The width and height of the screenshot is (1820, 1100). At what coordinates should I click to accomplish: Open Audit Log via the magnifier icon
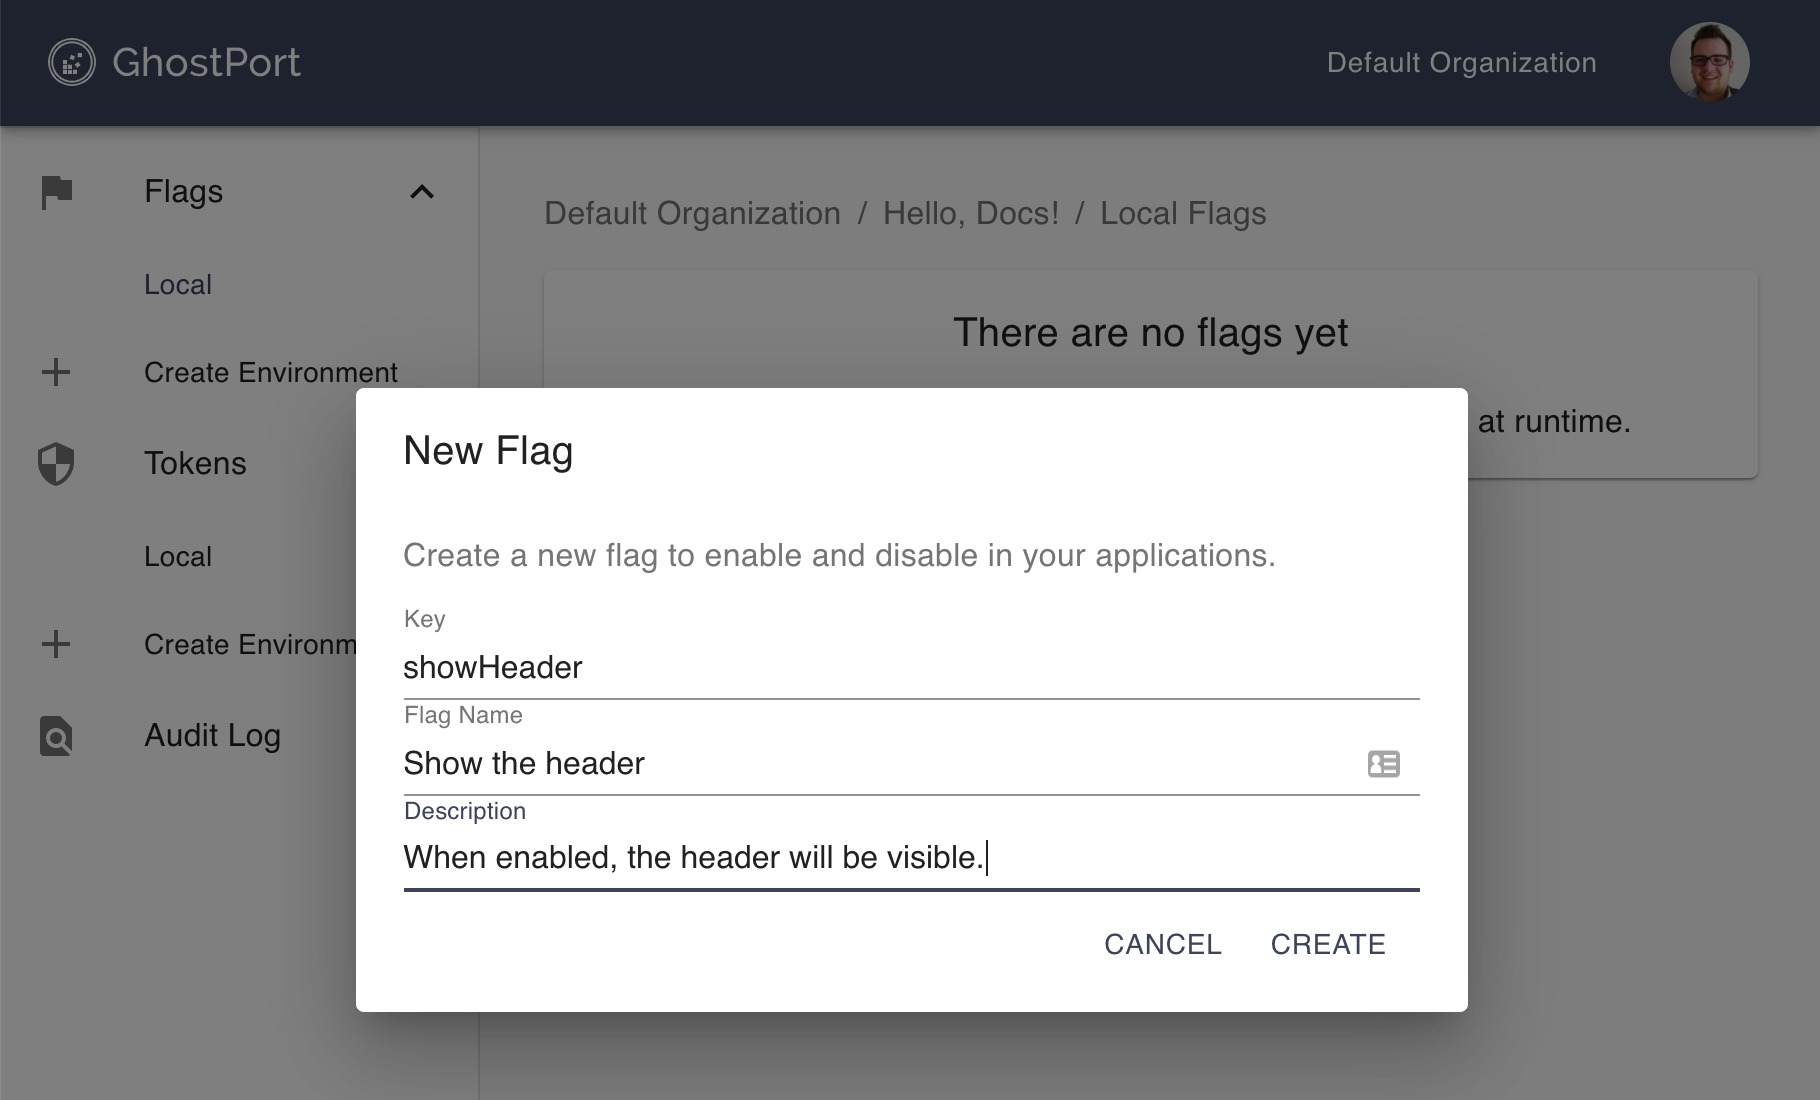coord(56,736)
